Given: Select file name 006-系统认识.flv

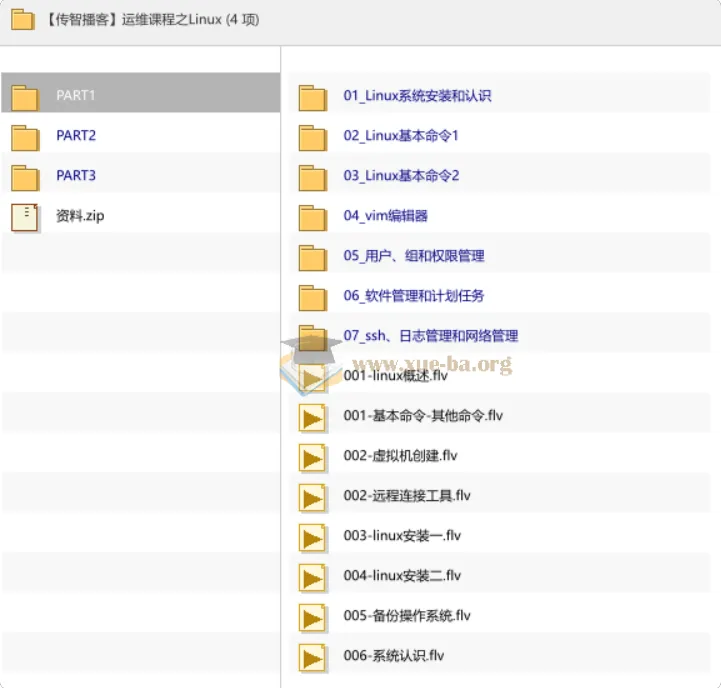Looking at the screenshot, I should [x=394, y=656].
